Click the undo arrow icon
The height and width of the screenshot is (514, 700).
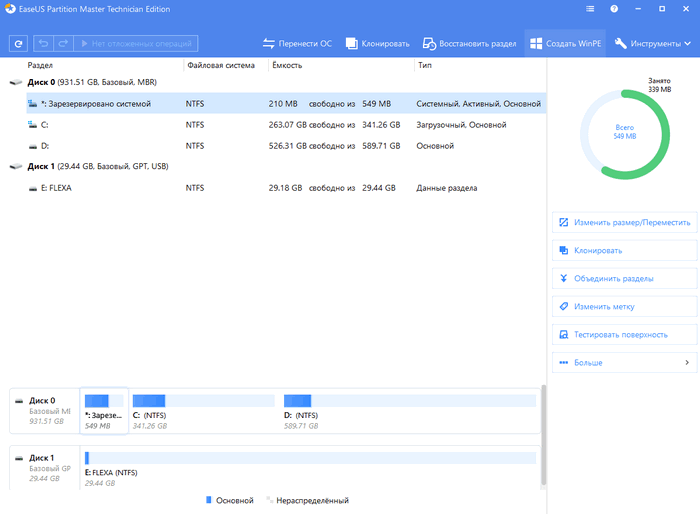44,44
